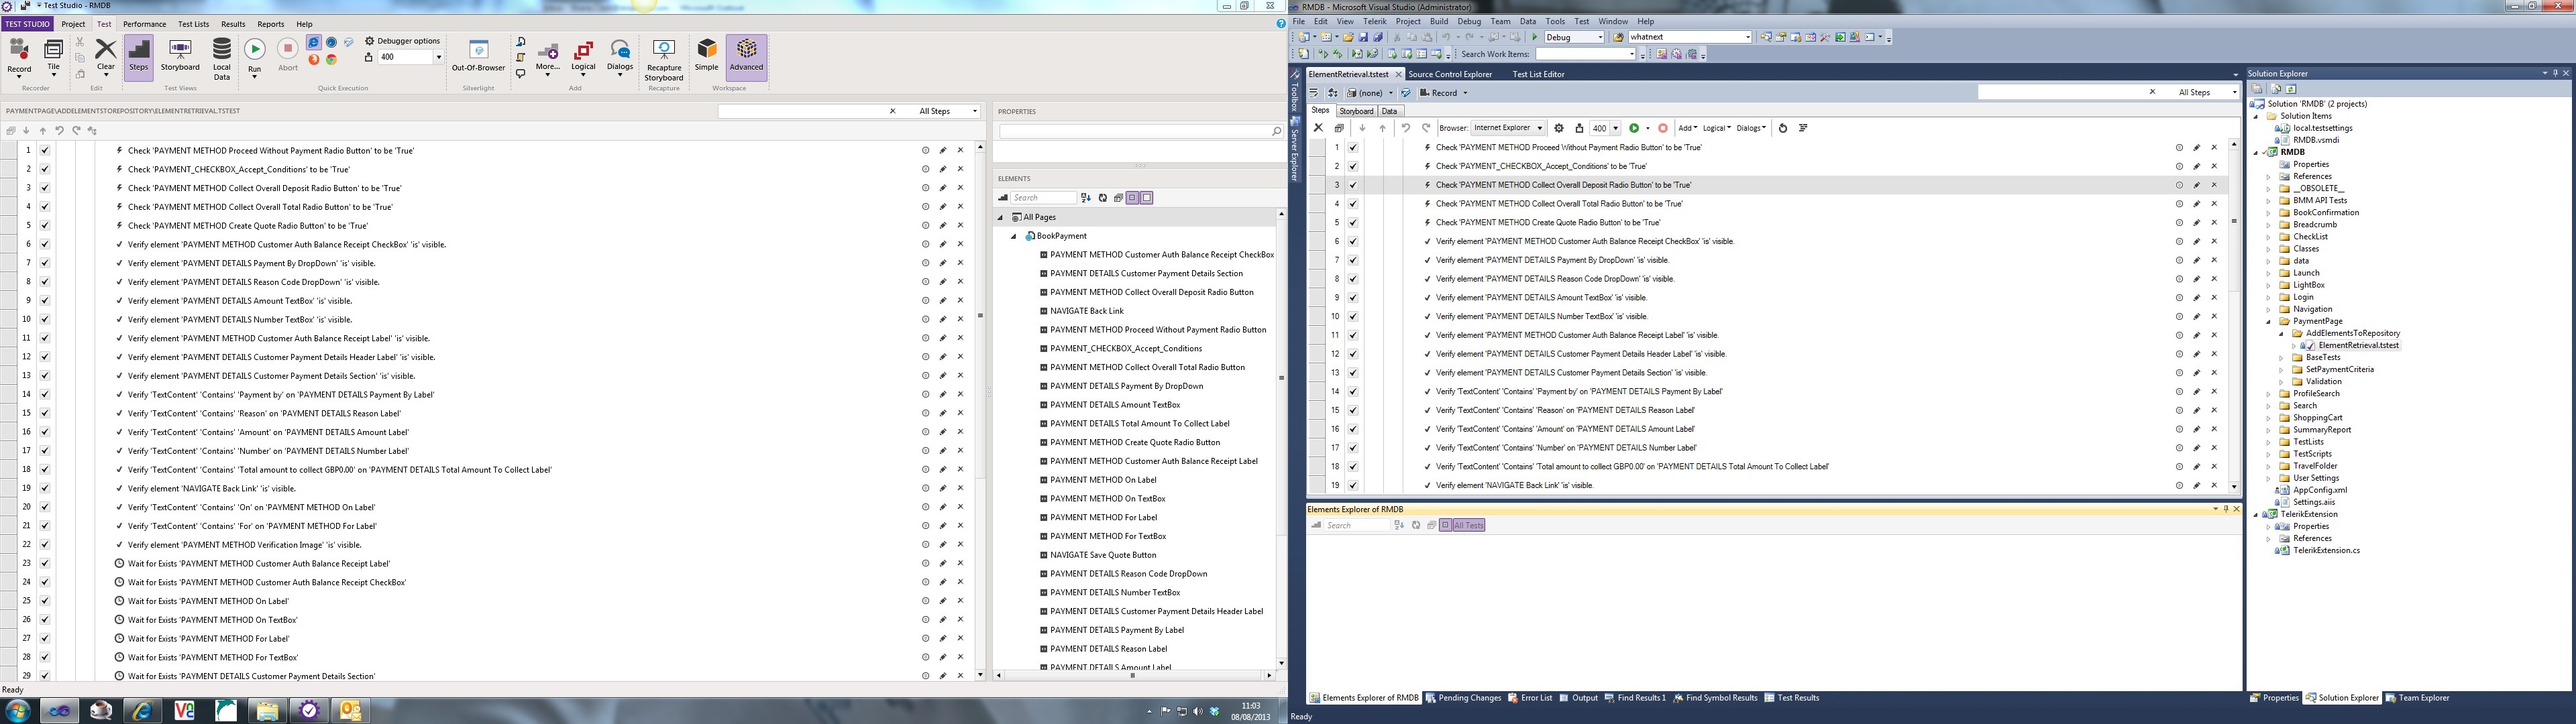
Task: Collapse the BookPayment node in the Elements tree
Action: (1013, 236)
